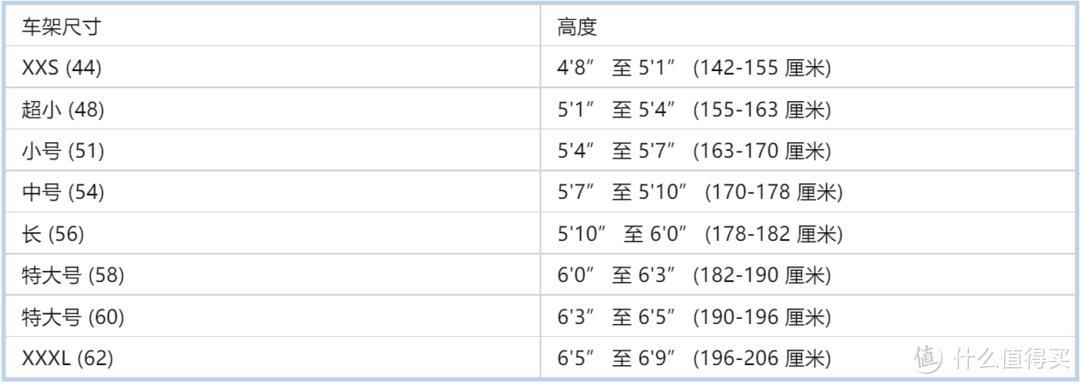
Task: Click the 142-155 厘米 height cell
Action: 807,67
